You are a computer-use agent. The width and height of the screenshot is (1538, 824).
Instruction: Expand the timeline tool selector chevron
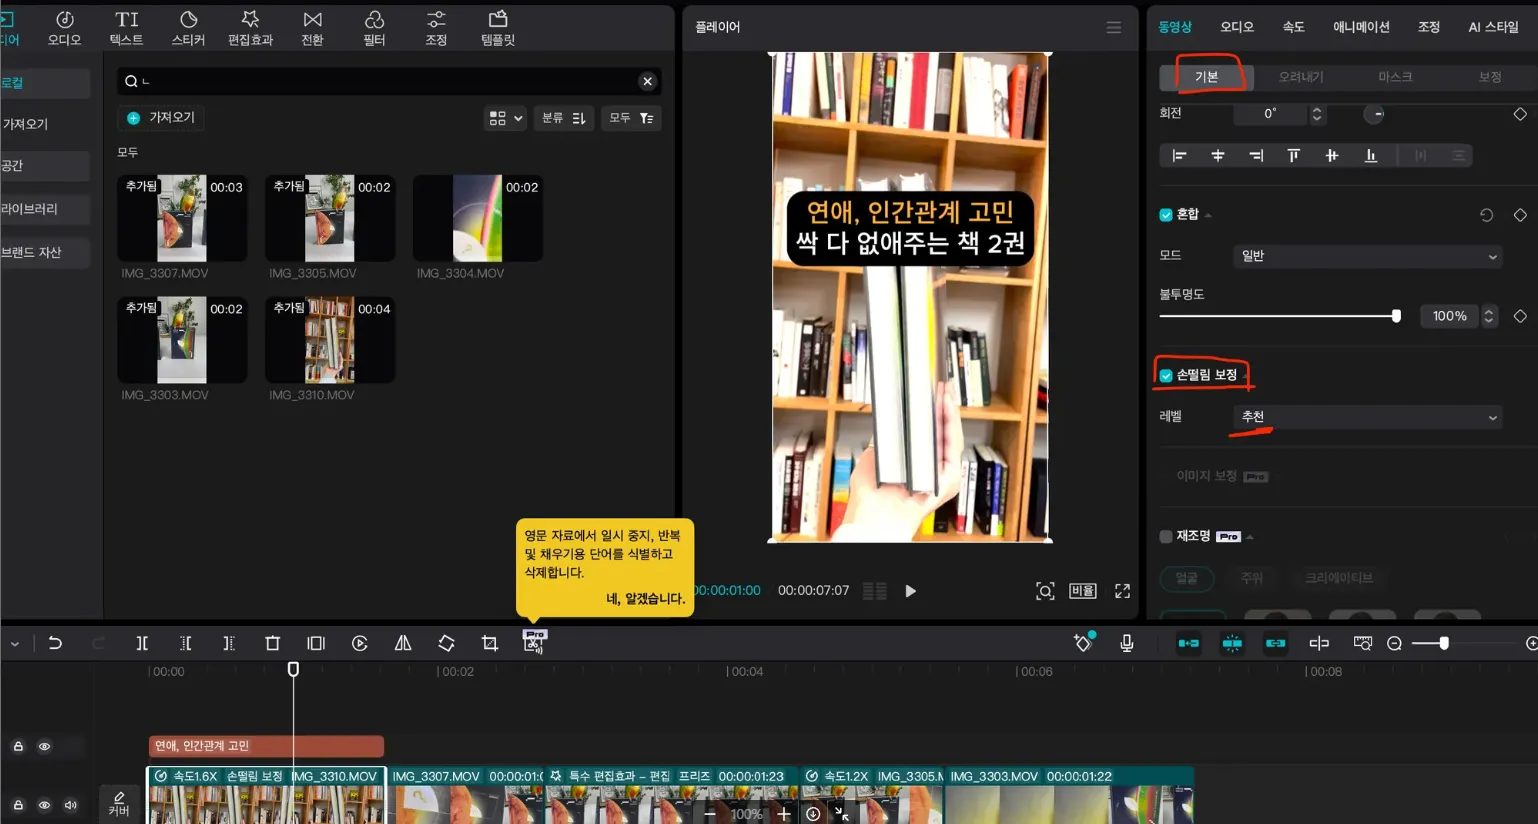coord(15,644)
